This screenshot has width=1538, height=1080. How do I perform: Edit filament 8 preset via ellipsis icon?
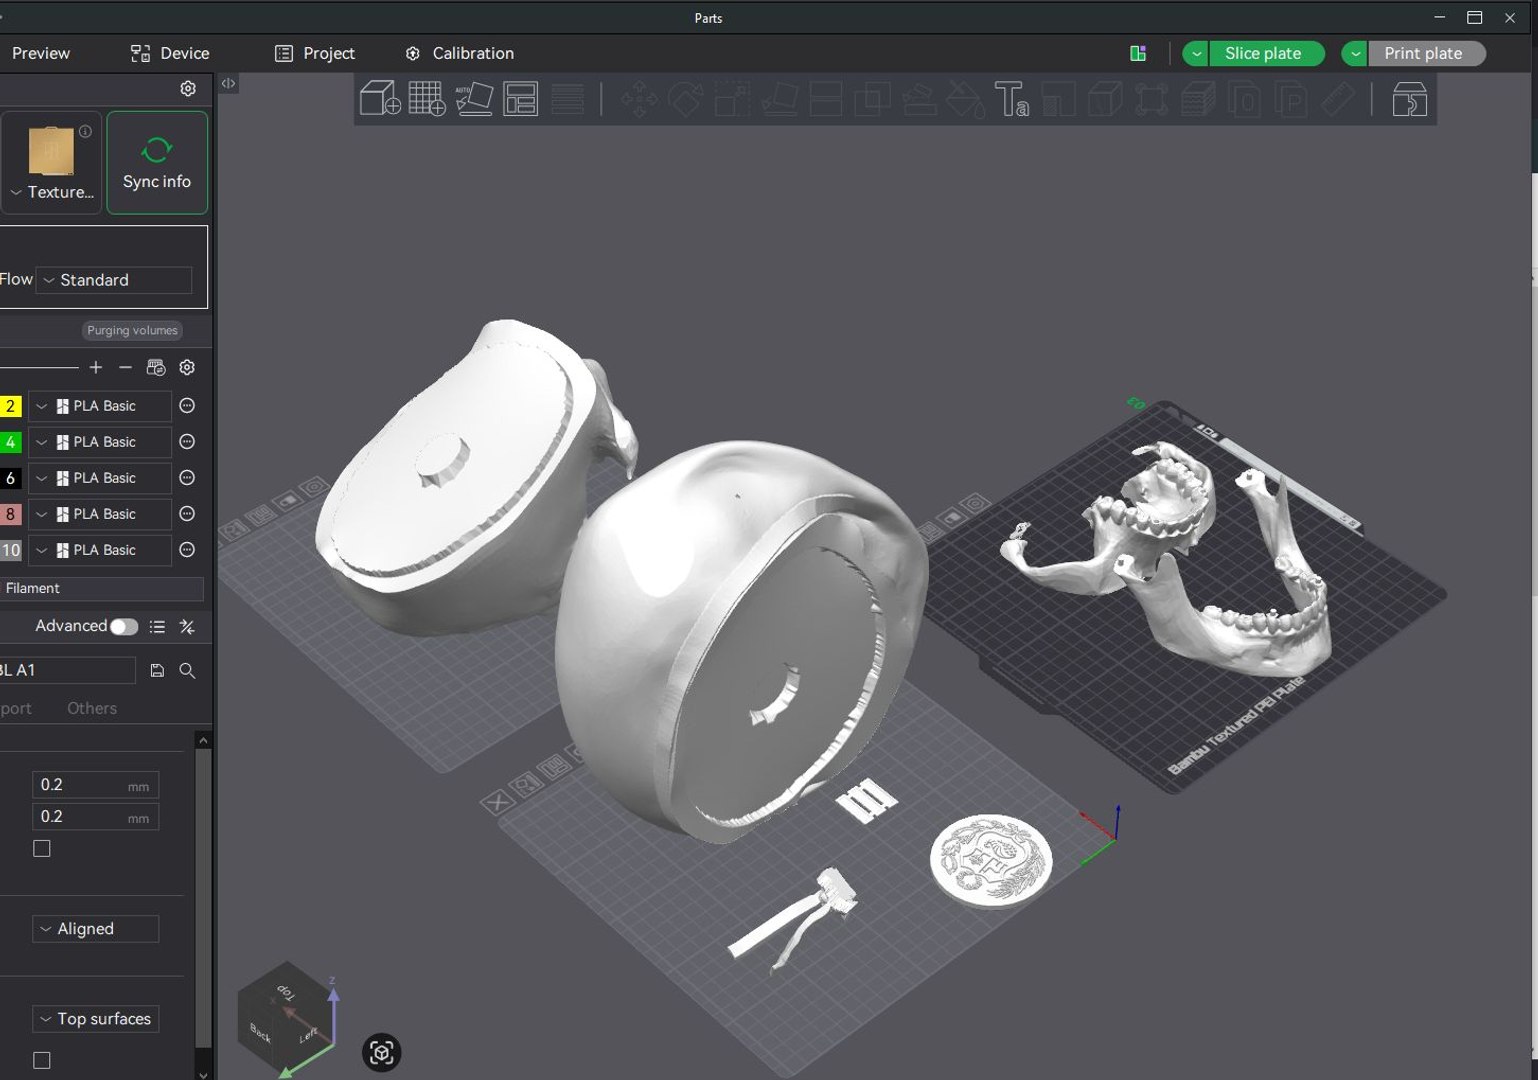[x=187, y=514]
